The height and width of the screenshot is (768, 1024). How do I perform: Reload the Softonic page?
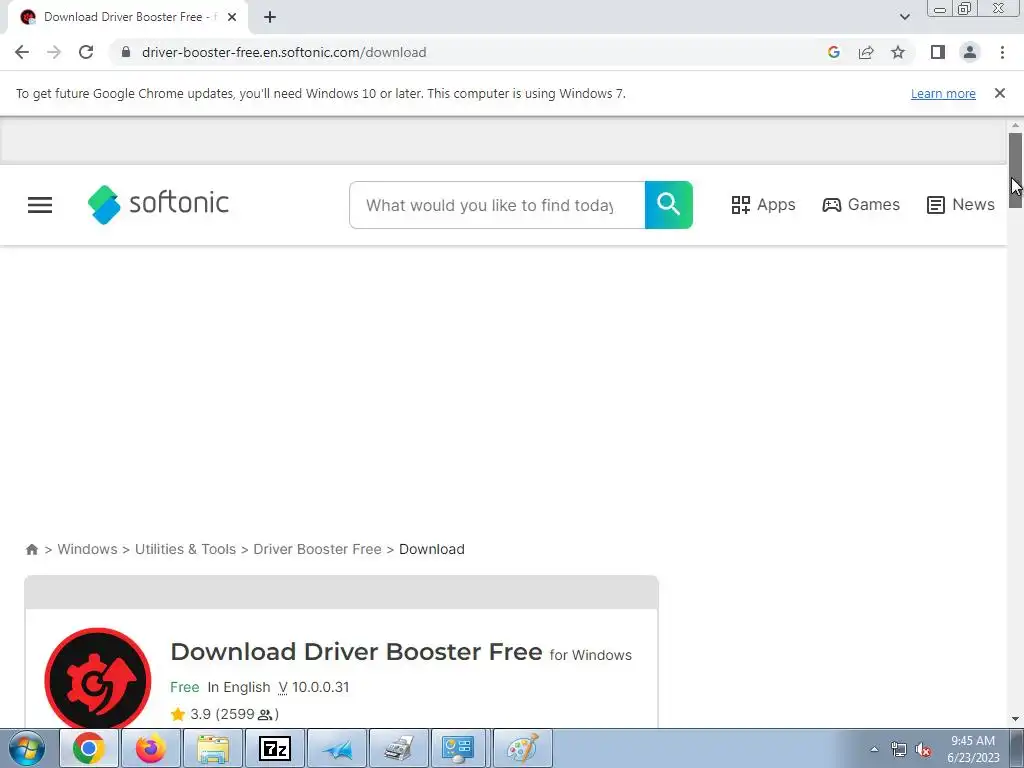pyautogui.click(x=86, y=52)
